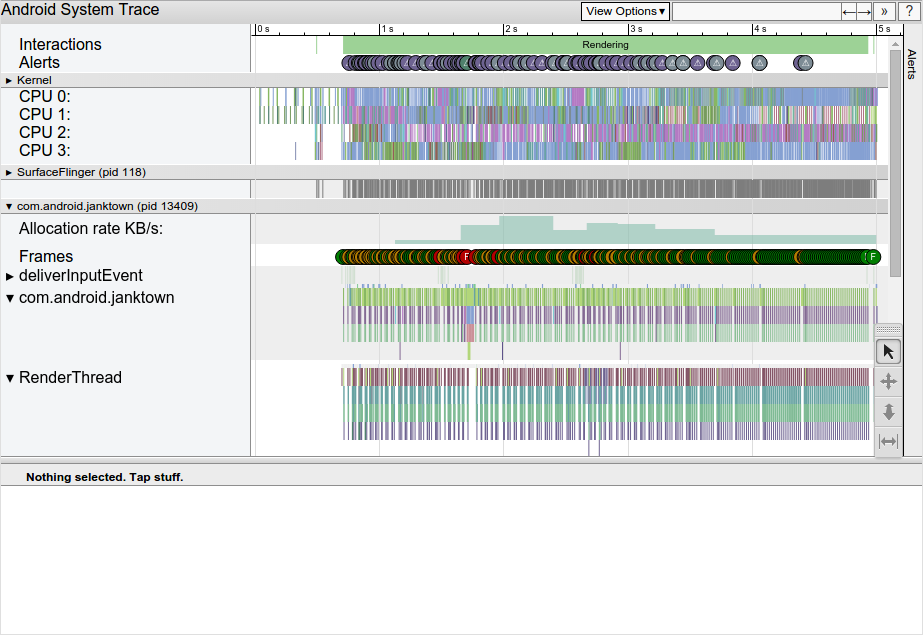The height and width of the screenshot is (635, 923).
Task: Click the 4 s ruler mark
Action: pos(760,29)
